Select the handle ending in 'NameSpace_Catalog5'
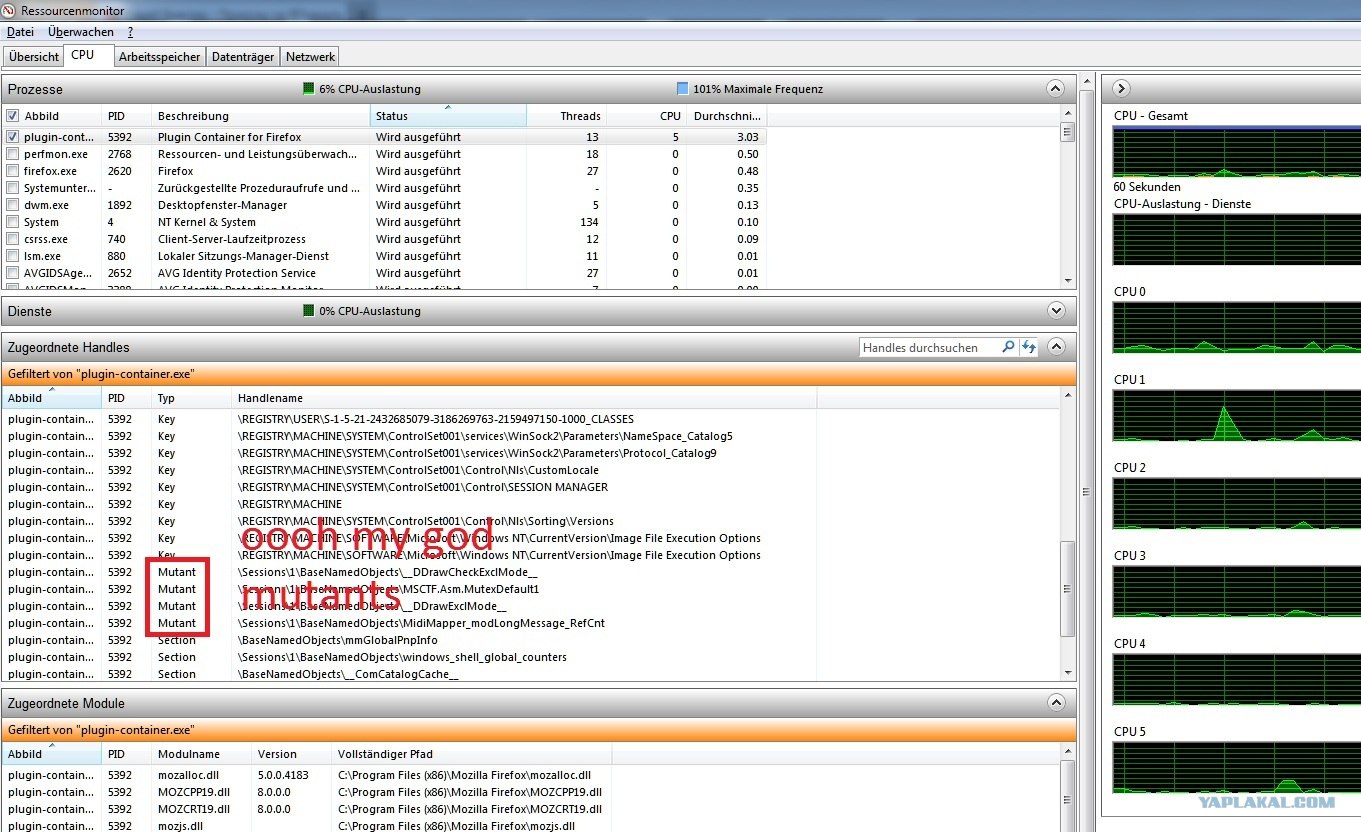1361x832 pixels. pyautogui.click(x=485, y=436)
